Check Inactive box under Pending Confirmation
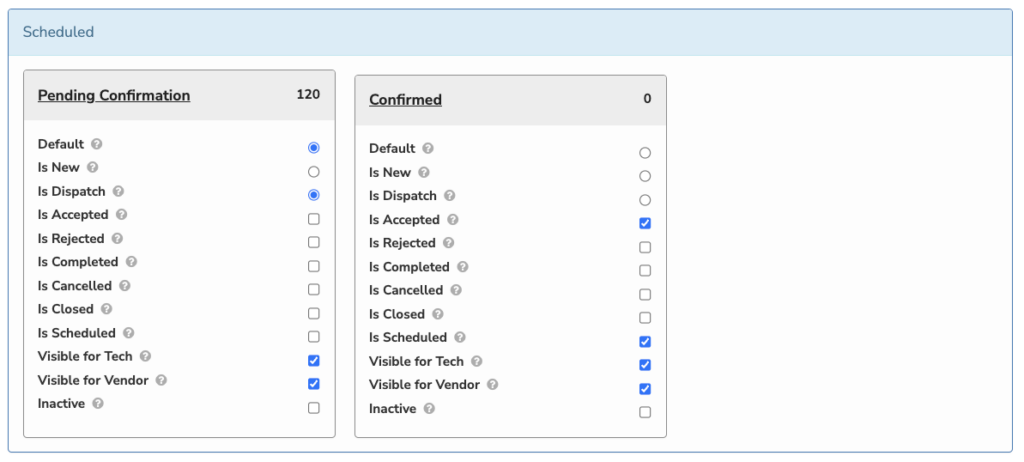This screenshot has height=462, width=1024. click(313, 408)
